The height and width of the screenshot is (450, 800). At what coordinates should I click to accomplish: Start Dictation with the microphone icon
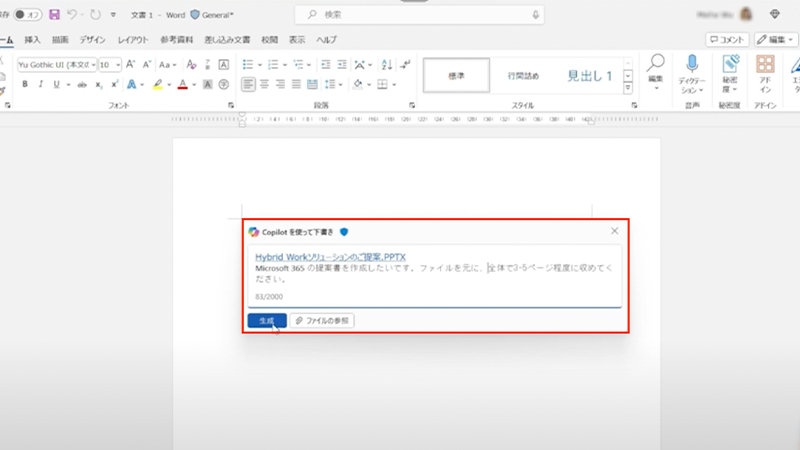(x=691, y=64)
